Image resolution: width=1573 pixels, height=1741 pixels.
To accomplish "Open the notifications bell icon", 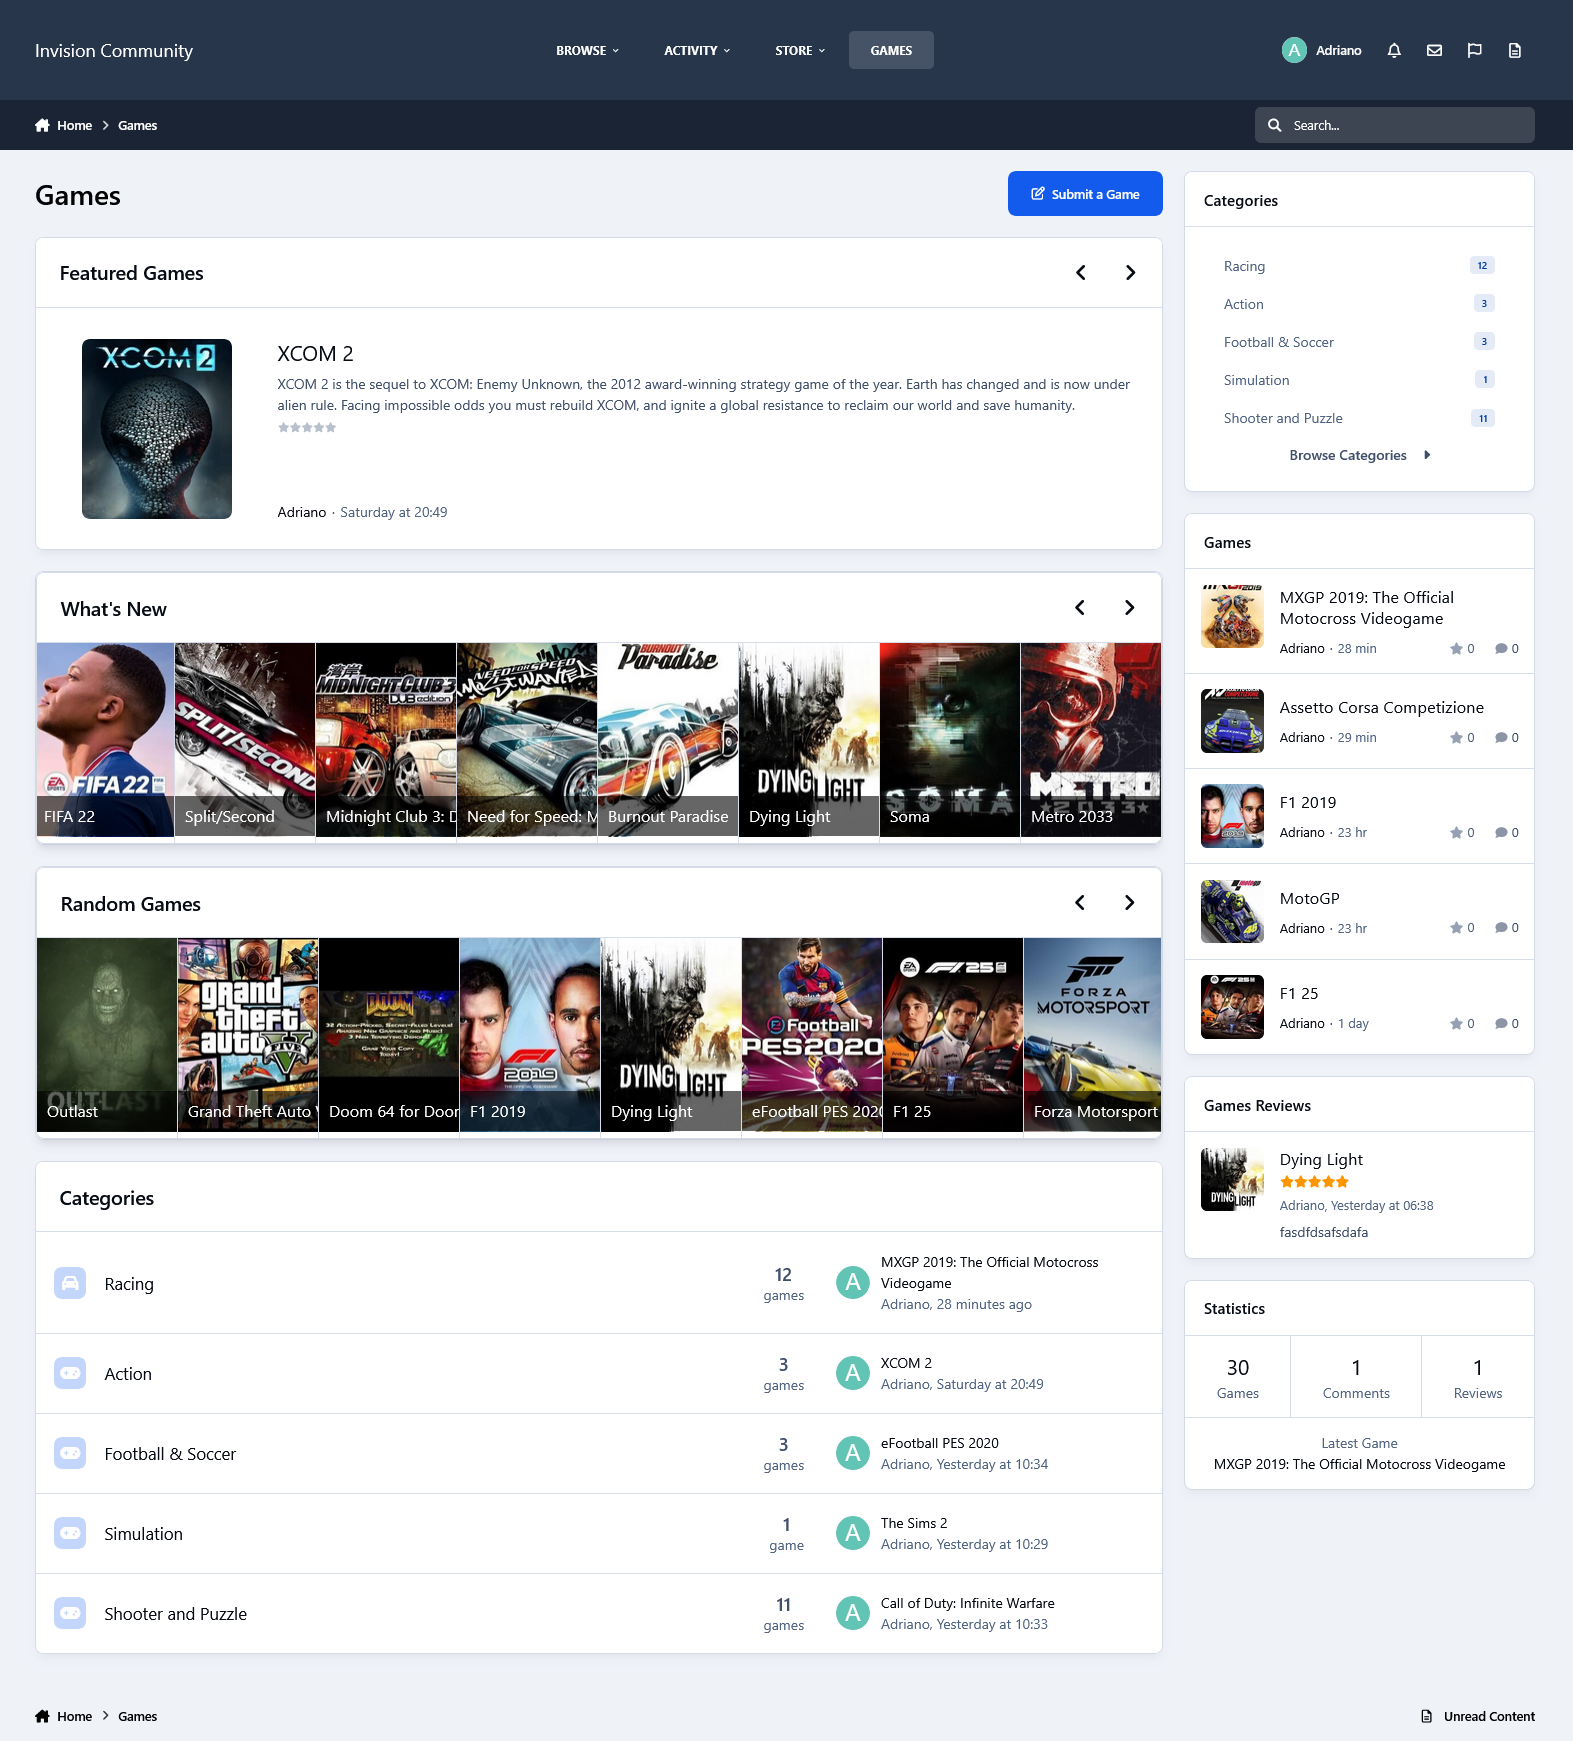I will [x=1394, y=50].
